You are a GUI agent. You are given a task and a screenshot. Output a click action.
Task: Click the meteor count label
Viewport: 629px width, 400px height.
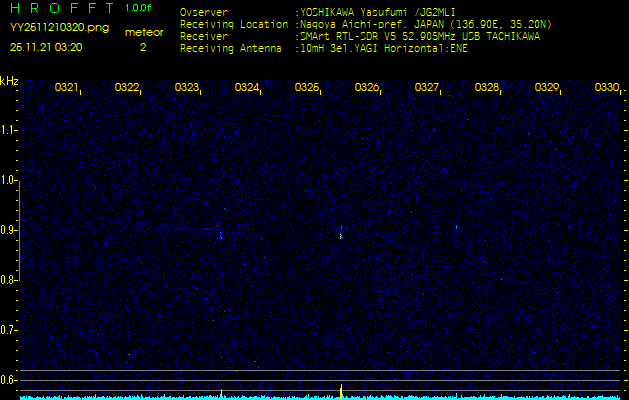point(143,32)
